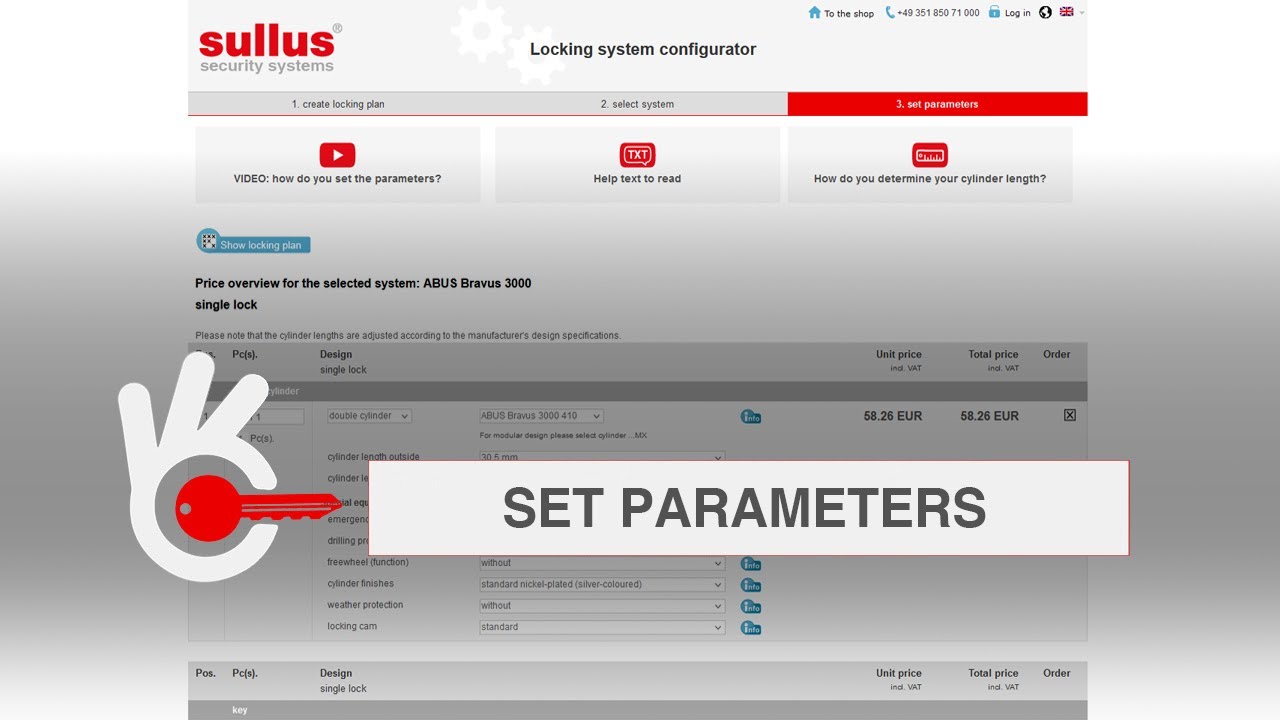This screenshot has width=1280, height=720.
Task: Click the 58.26 EUR unit price
Action: 893,416
